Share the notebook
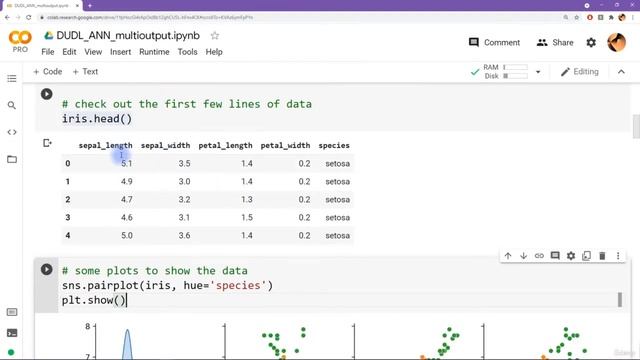Image resolution: width=640 pixels, height=360 pixels. tap(555, 42)
